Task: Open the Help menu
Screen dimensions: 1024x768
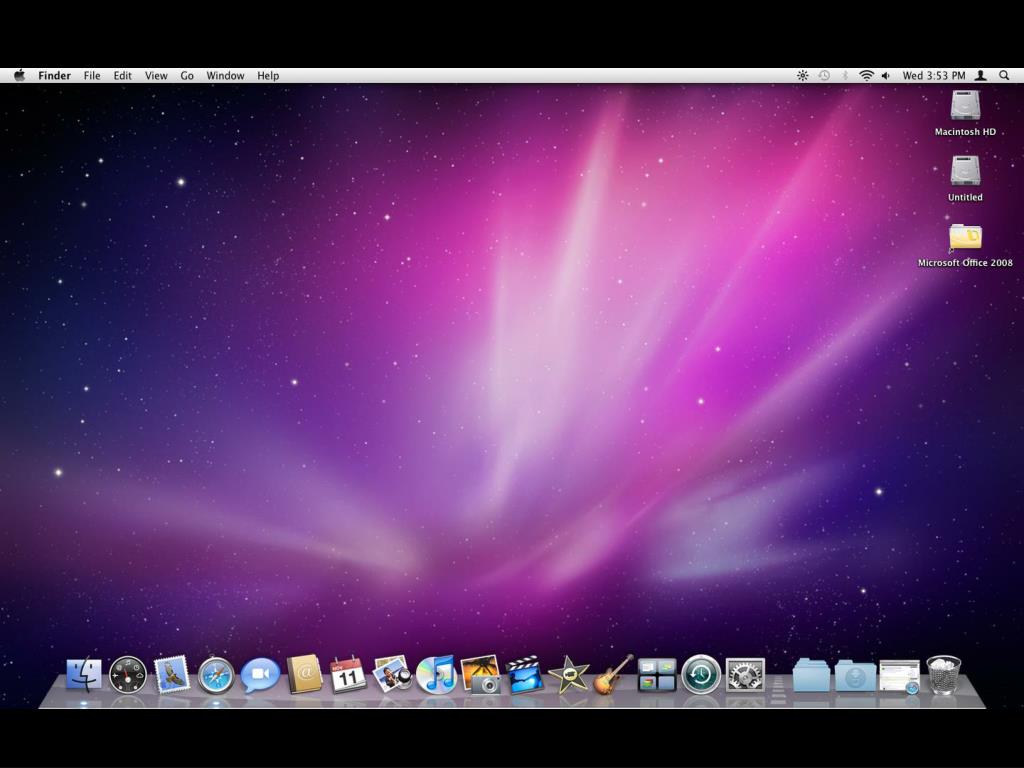Action: pyautogui.click(x=268, y=76)
